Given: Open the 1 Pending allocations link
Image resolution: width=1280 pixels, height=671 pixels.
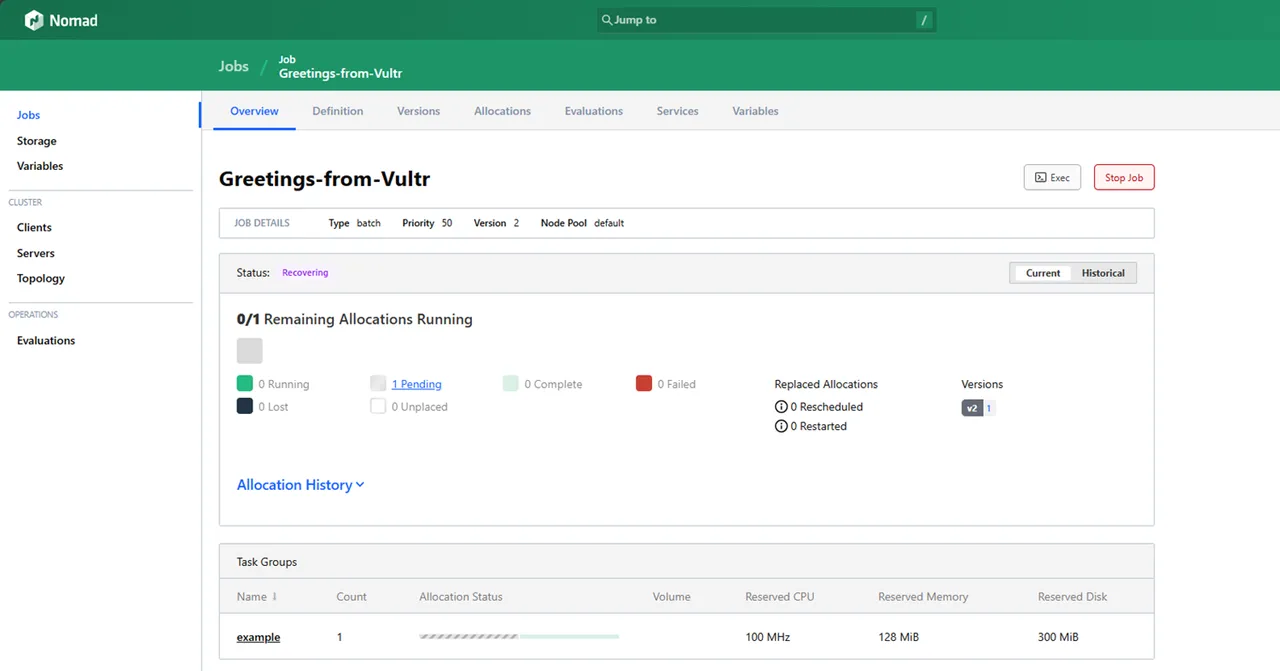Looking at the screenshot, I should tap(416, 384).
